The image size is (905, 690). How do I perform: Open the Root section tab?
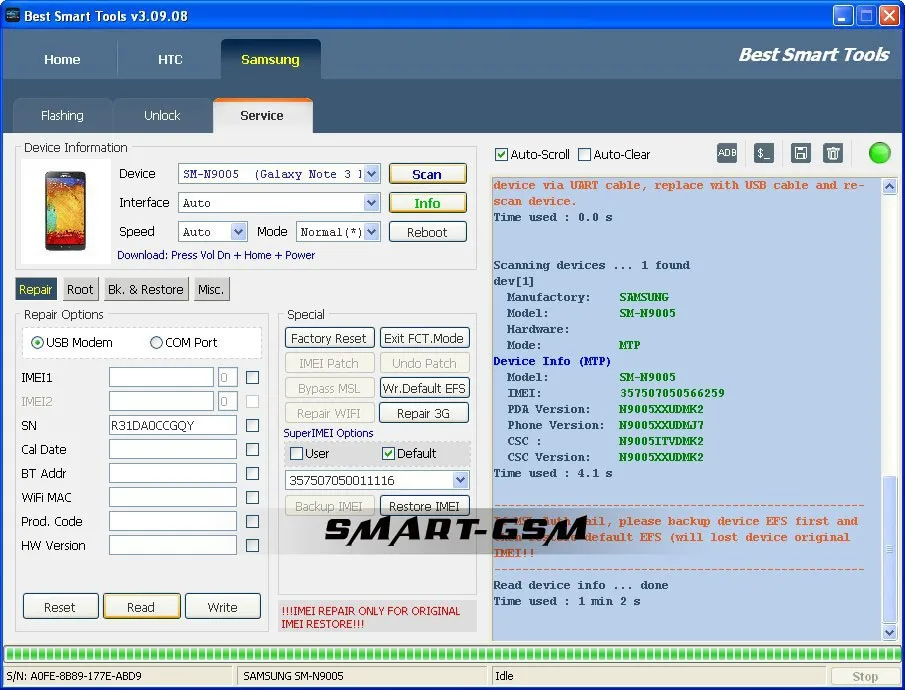pos(80,289)
